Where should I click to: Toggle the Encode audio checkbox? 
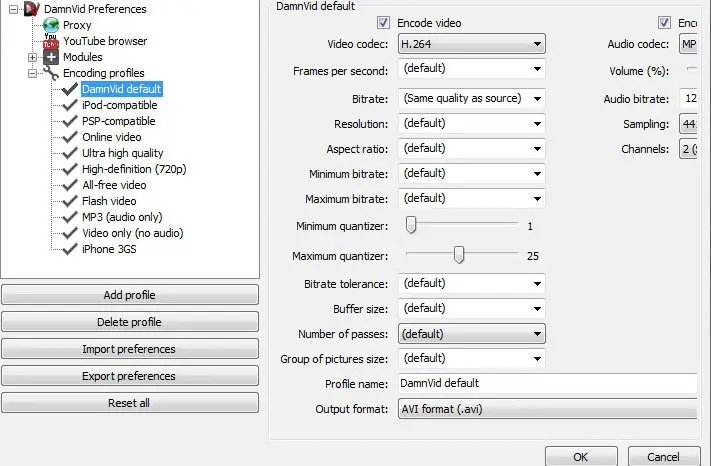pyautogui.click(x=664, y=23)
